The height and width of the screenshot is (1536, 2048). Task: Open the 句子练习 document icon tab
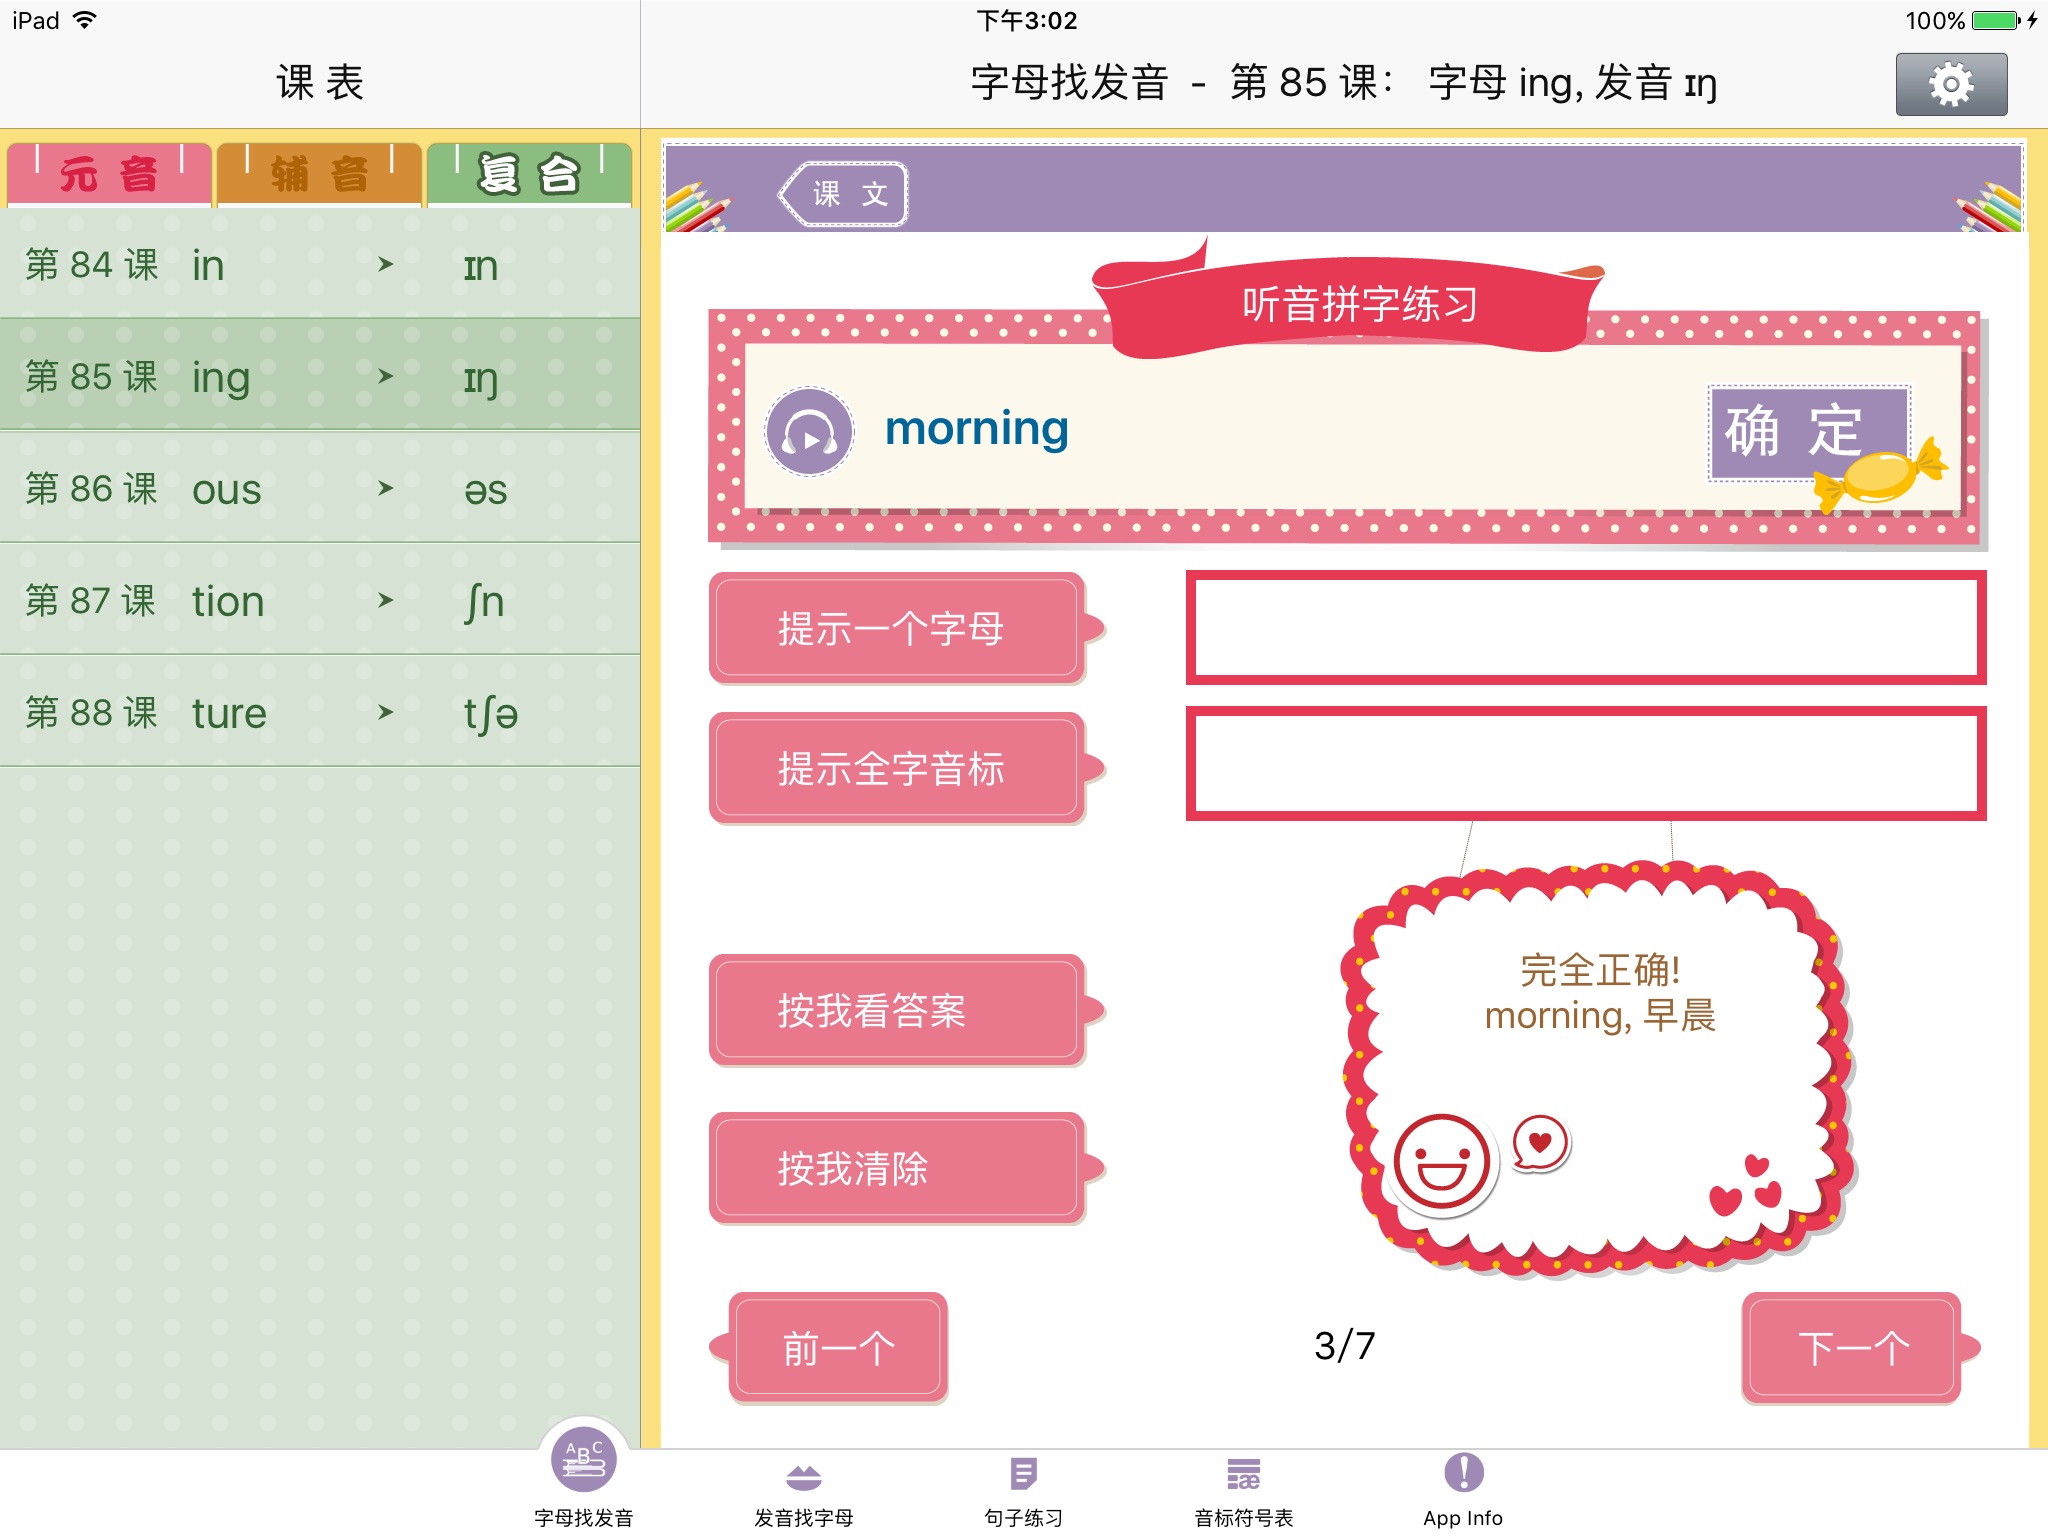pos(1023,1475)
